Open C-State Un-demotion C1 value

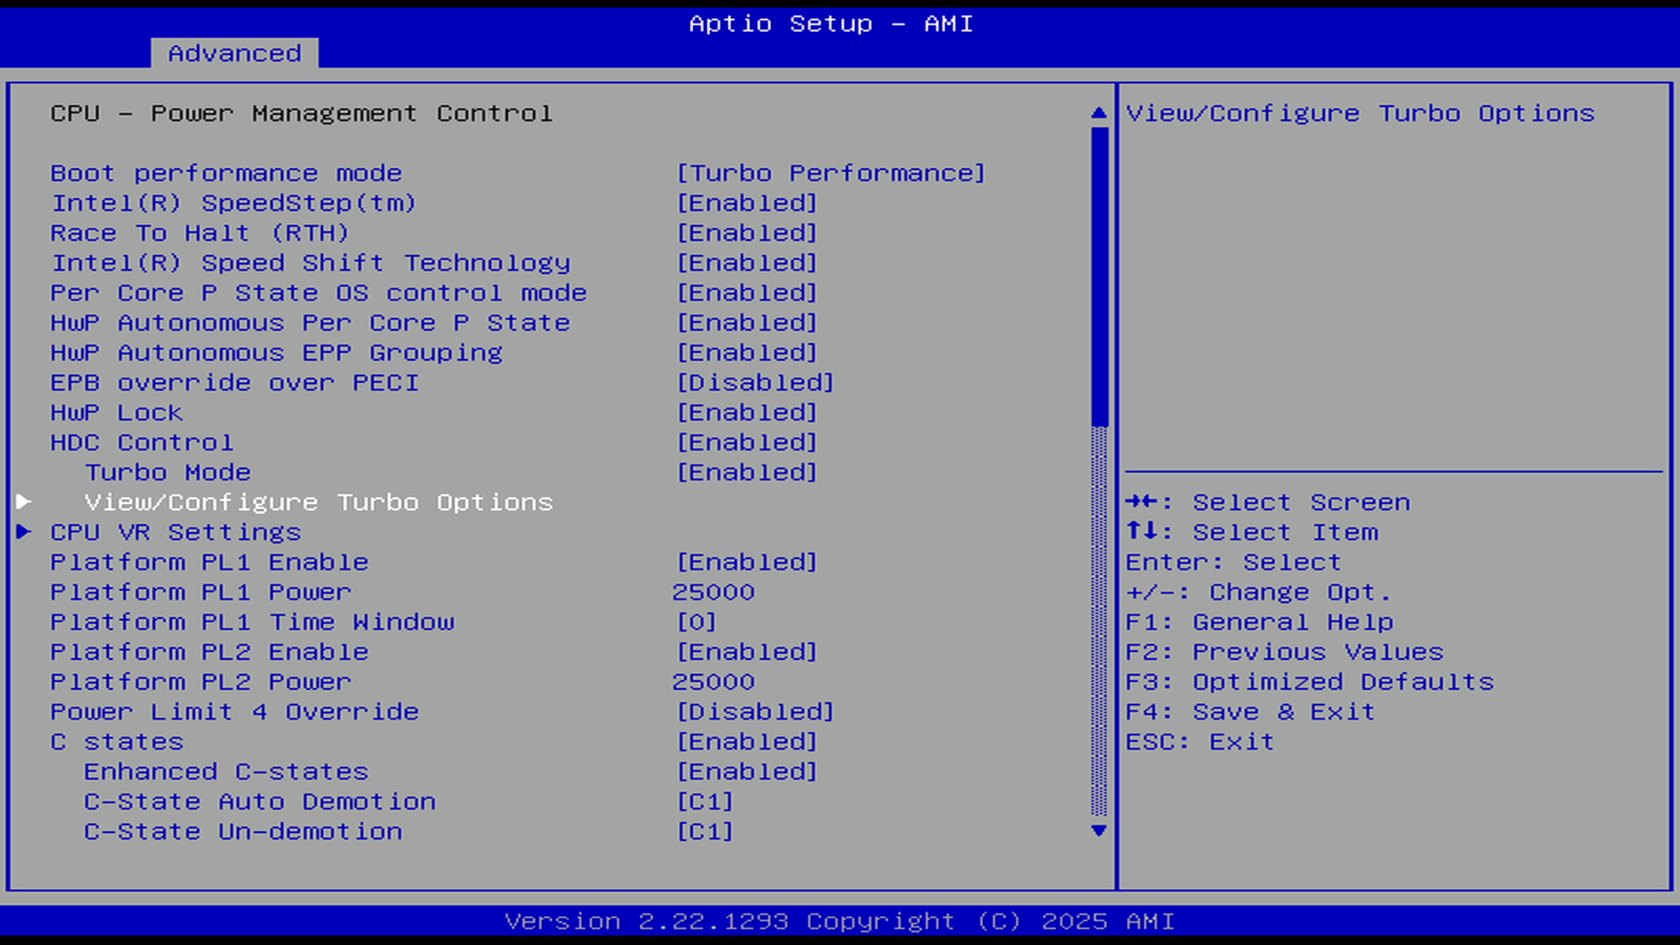tap(705, 832)
